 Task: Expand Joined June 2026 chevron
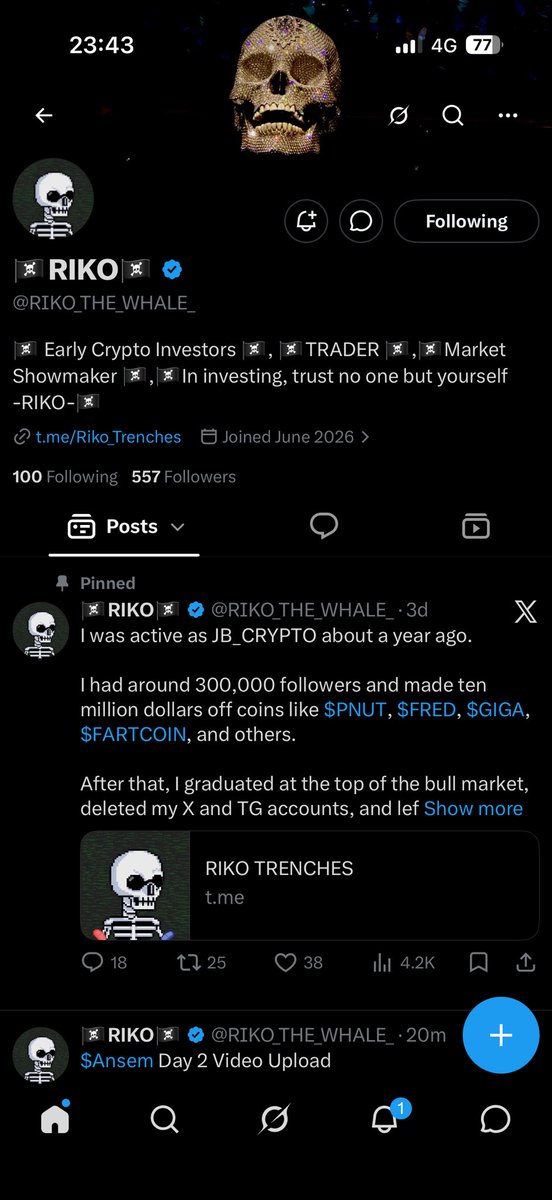[365, 437]
